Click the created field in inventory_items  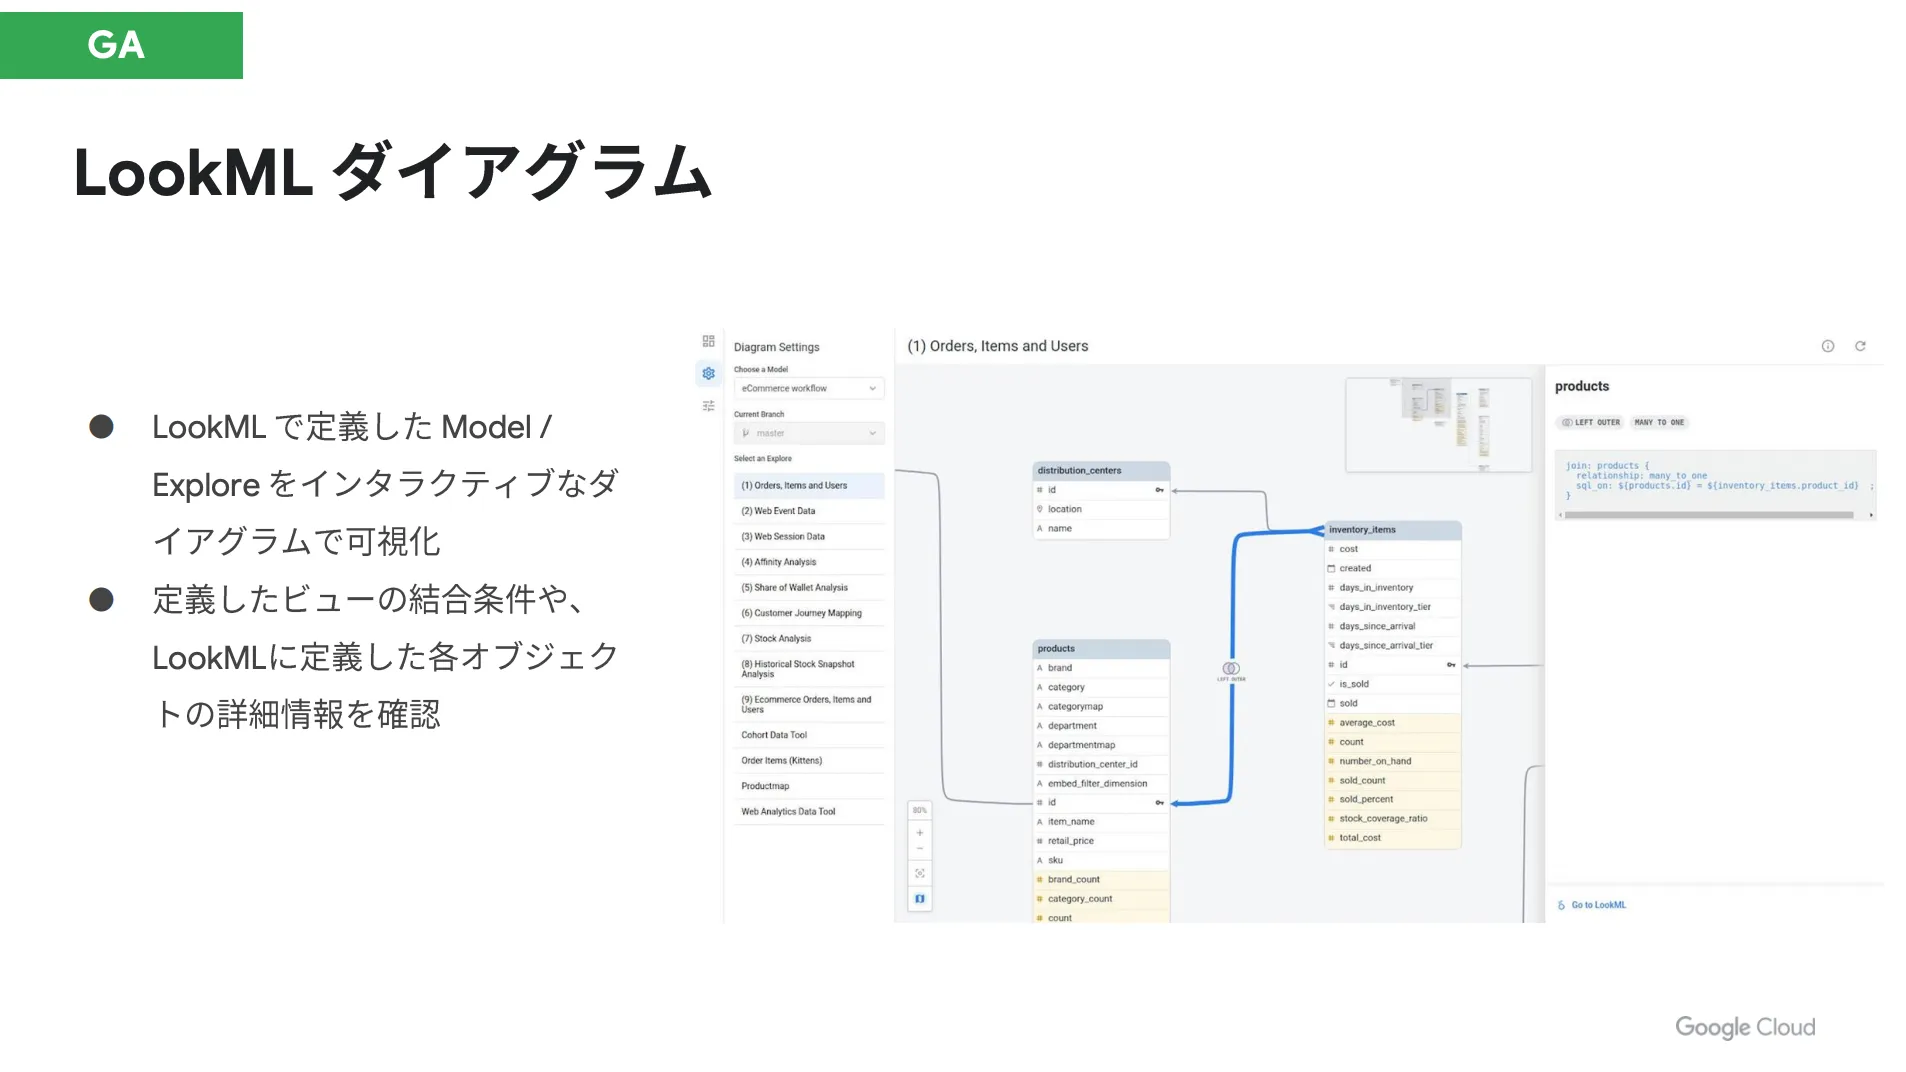tap(1393, 568)
